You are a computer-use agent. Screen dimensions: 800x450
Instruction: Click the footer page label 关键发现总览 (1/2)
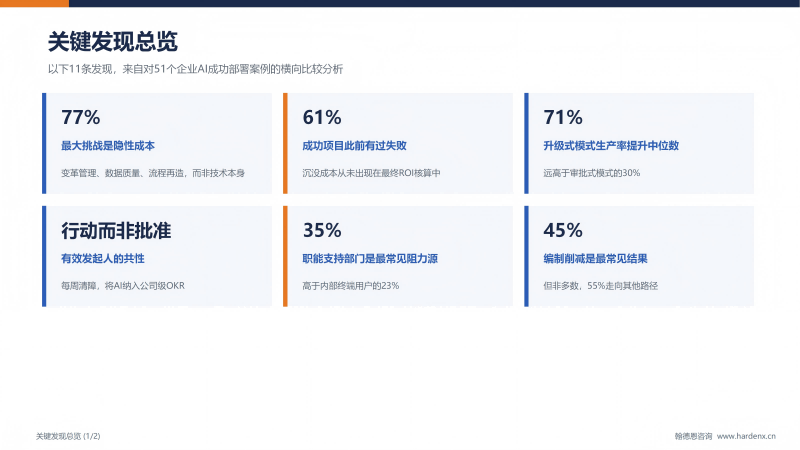click(68, 436)
